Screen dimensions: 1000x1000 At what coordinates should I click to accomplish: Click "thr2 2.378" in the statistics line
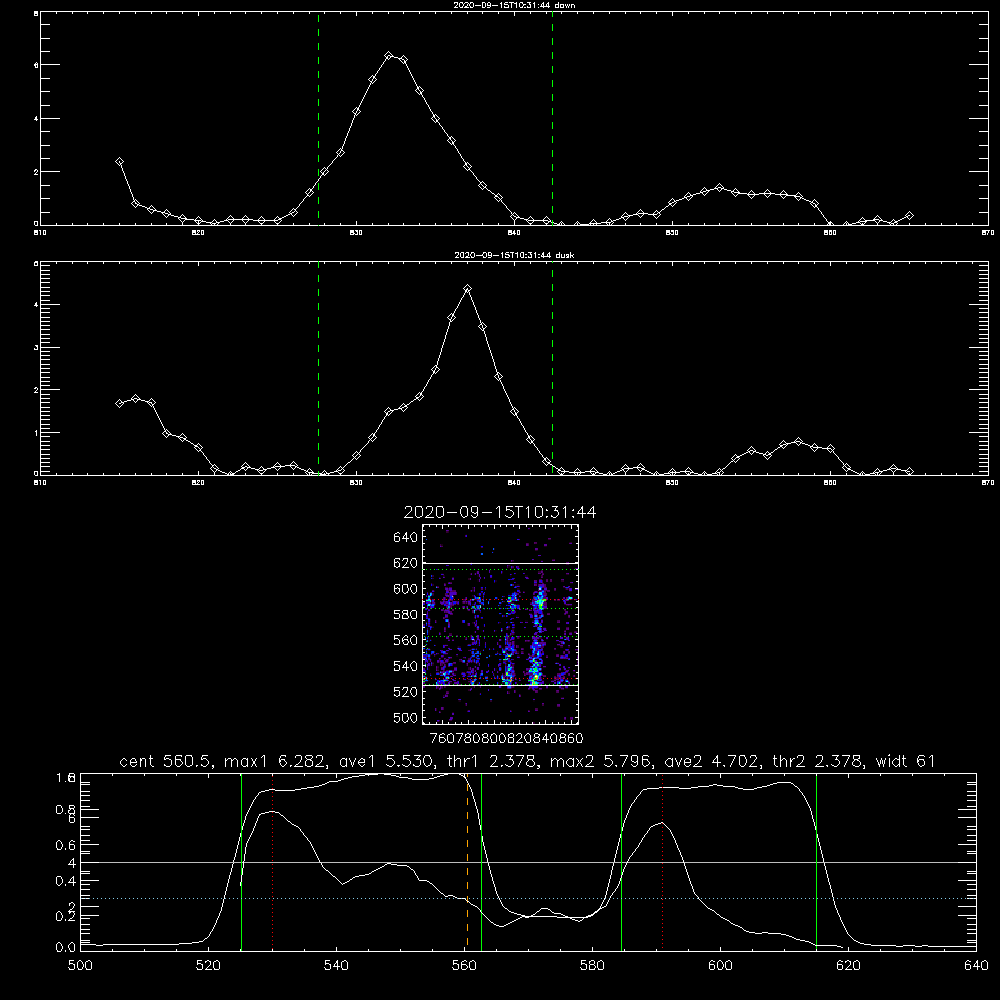point(818,761)
